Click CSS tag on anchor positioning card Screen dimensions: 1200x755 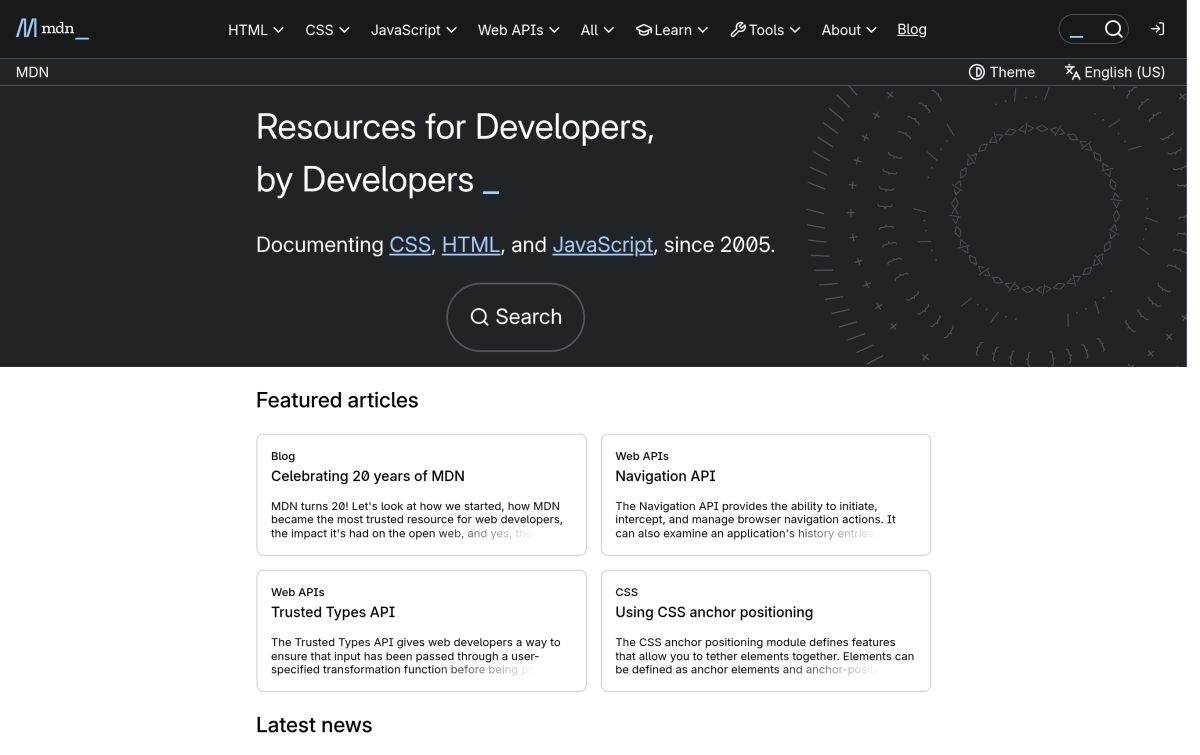coord(627,592)
